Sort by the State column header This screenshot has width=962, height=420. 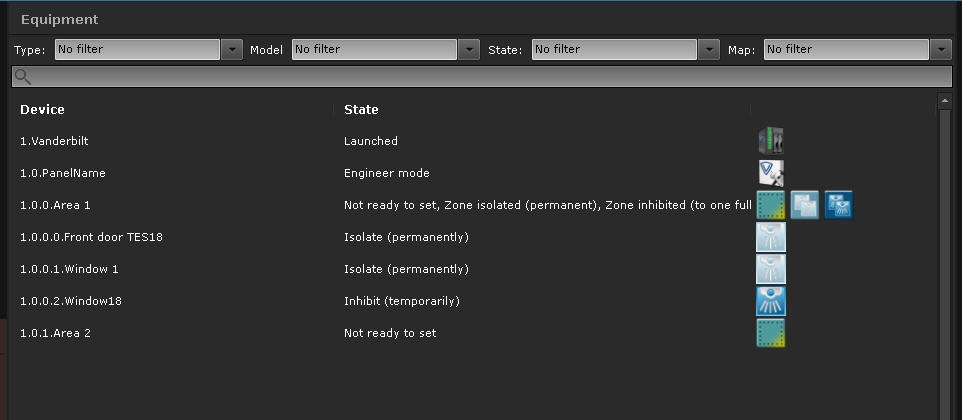361,109
